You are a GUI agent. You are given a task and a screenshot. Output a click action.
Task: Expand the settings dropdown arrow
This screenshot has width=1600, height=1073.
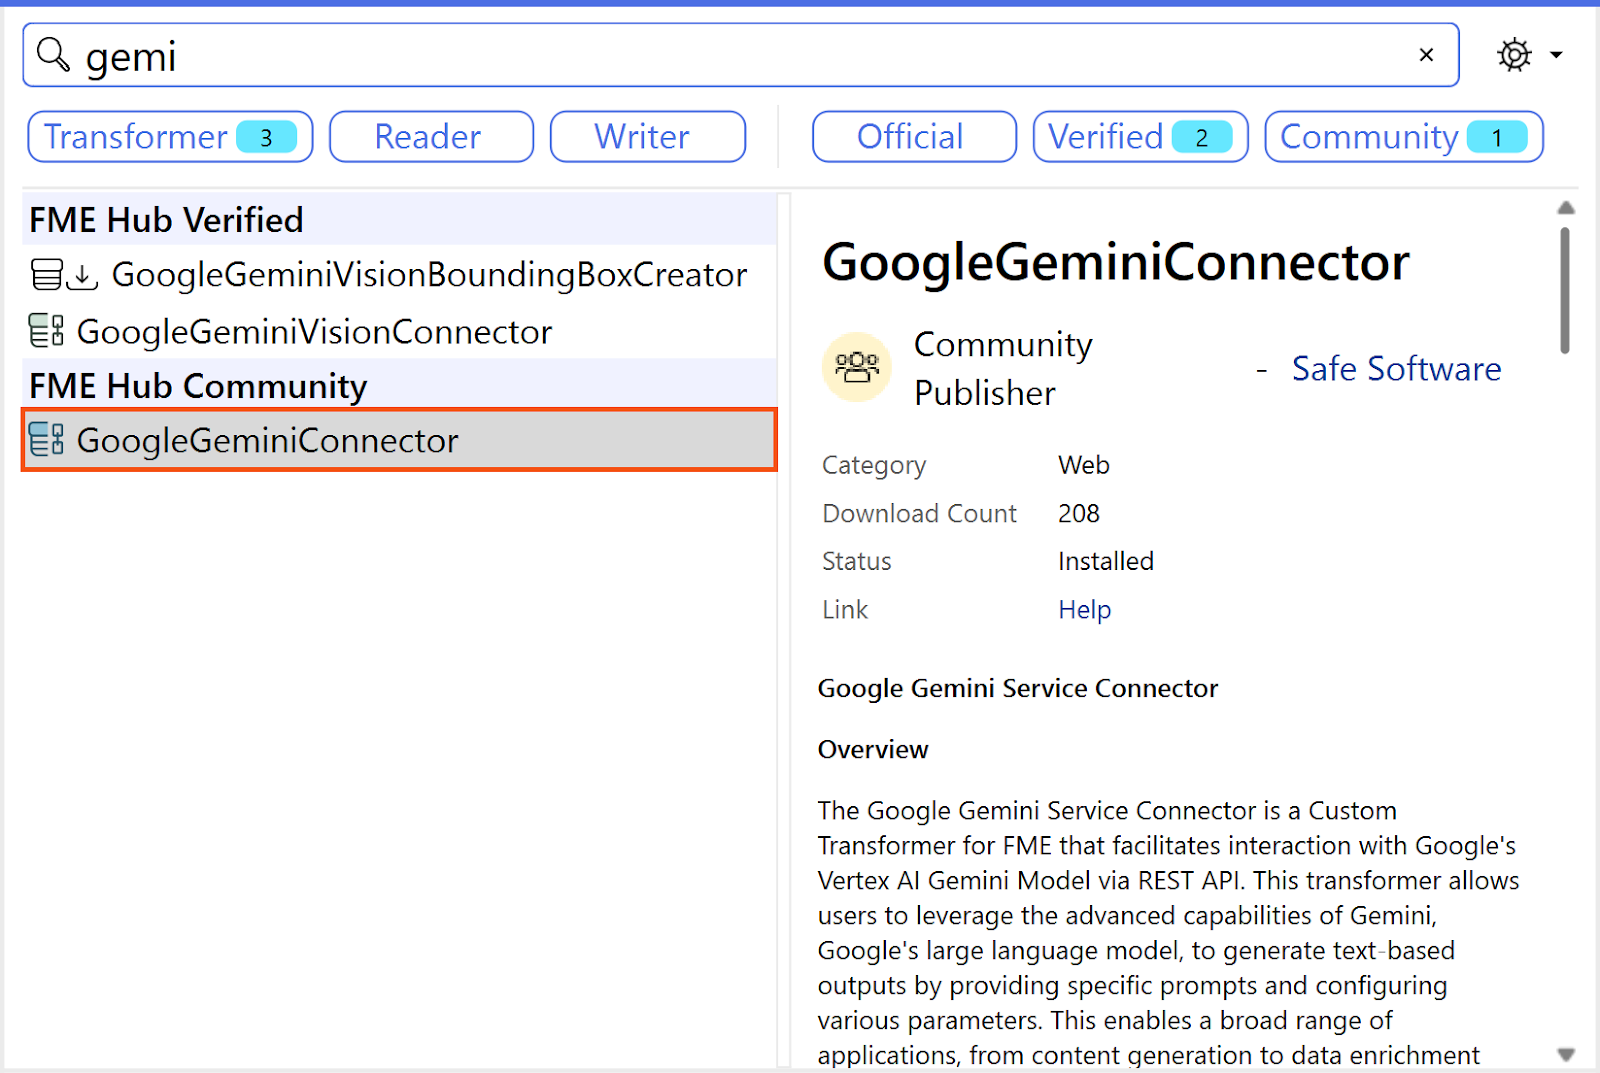(1556, 55)
